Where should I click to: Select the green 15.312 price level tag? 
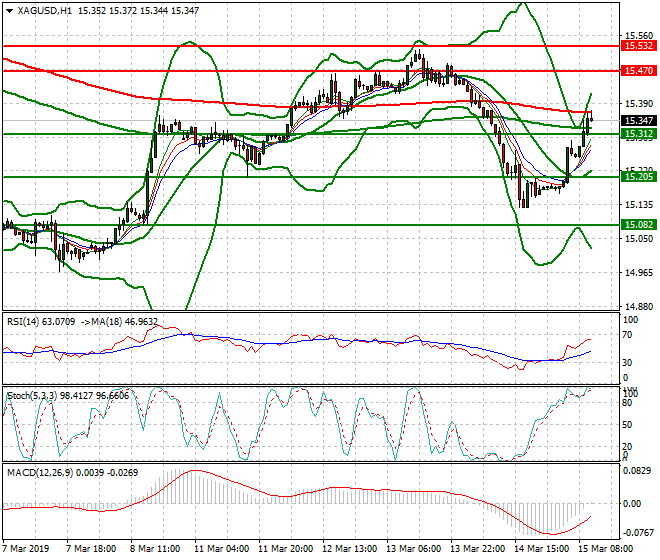tap(637, 133)
